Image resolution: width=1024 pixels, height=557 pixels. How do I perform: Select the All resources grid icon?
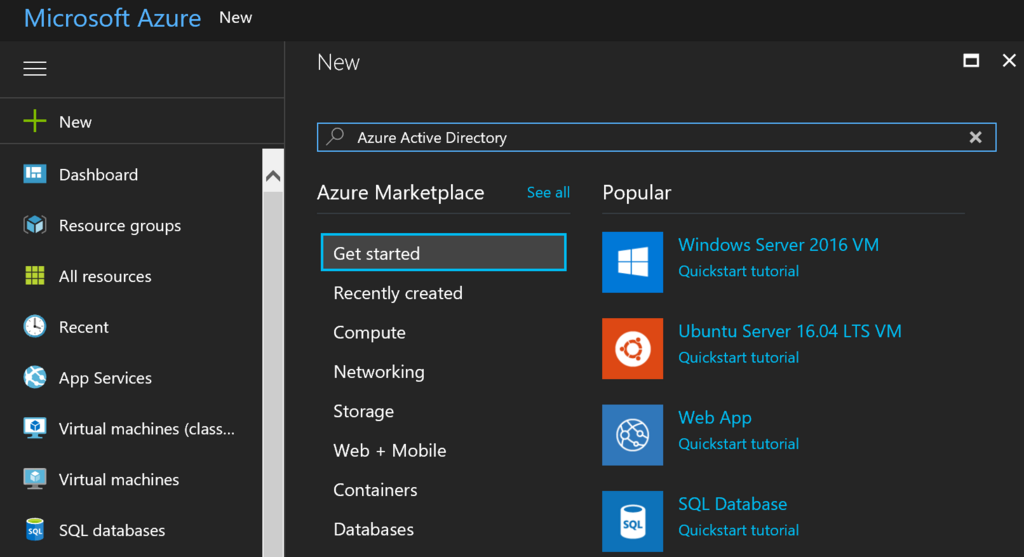(x=35, y=276)
